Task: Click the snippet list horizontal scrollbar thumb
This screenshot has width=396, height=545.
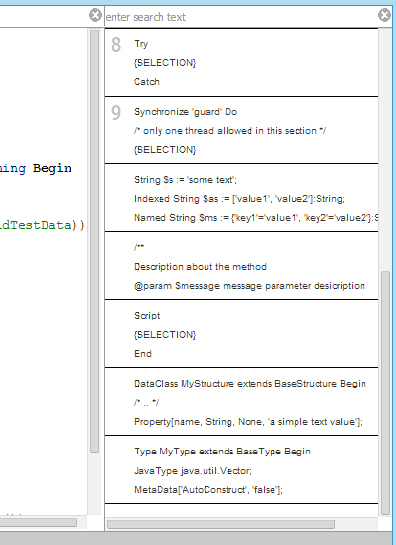Action: [x=221, y=524]
